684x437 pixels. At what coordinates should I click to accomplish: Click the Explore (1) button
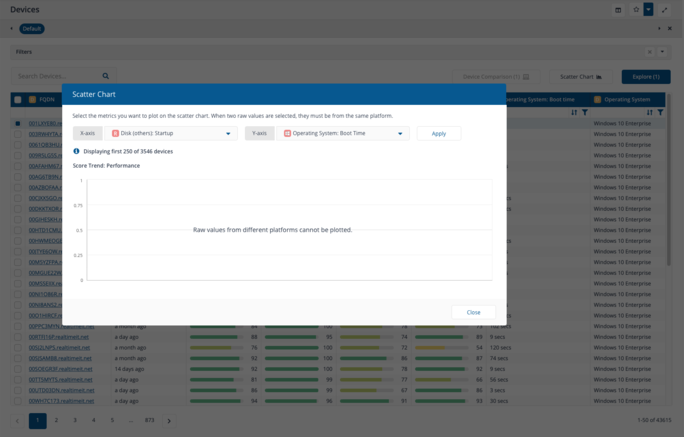[646, 76]
